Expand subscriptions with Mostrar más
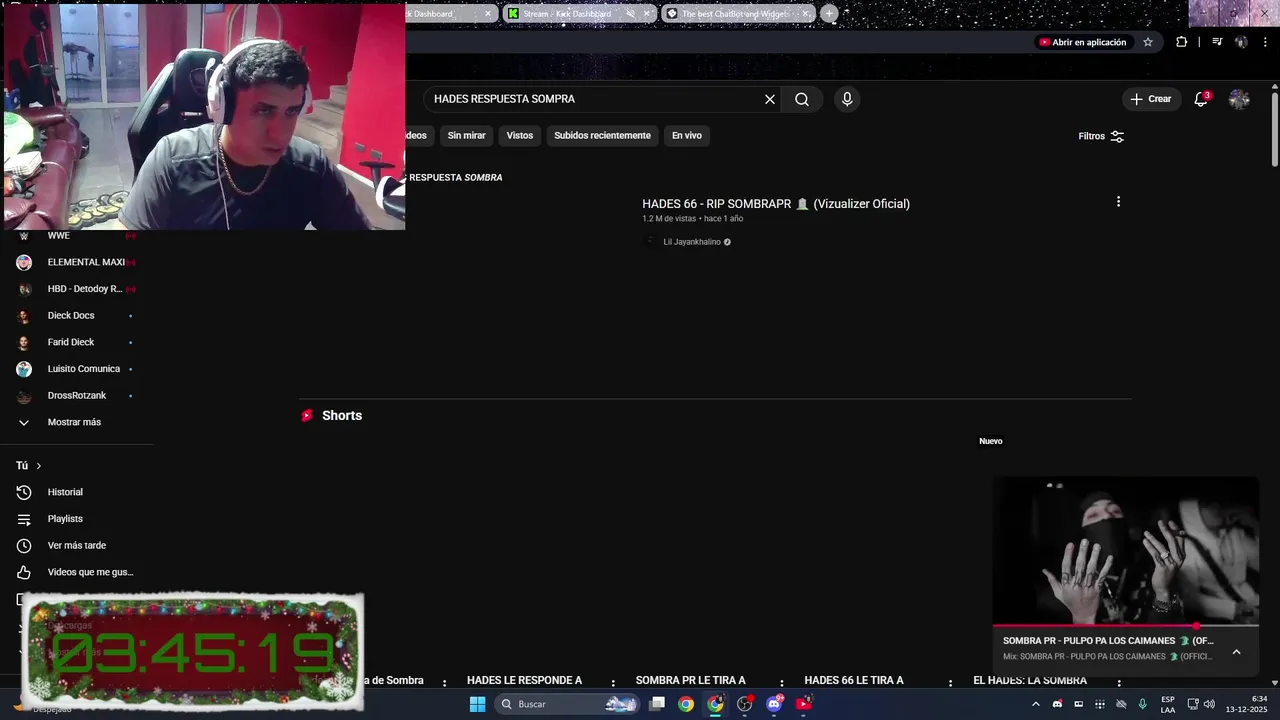The width and height of the screenshot is (1280, 720). coord(76,422)
